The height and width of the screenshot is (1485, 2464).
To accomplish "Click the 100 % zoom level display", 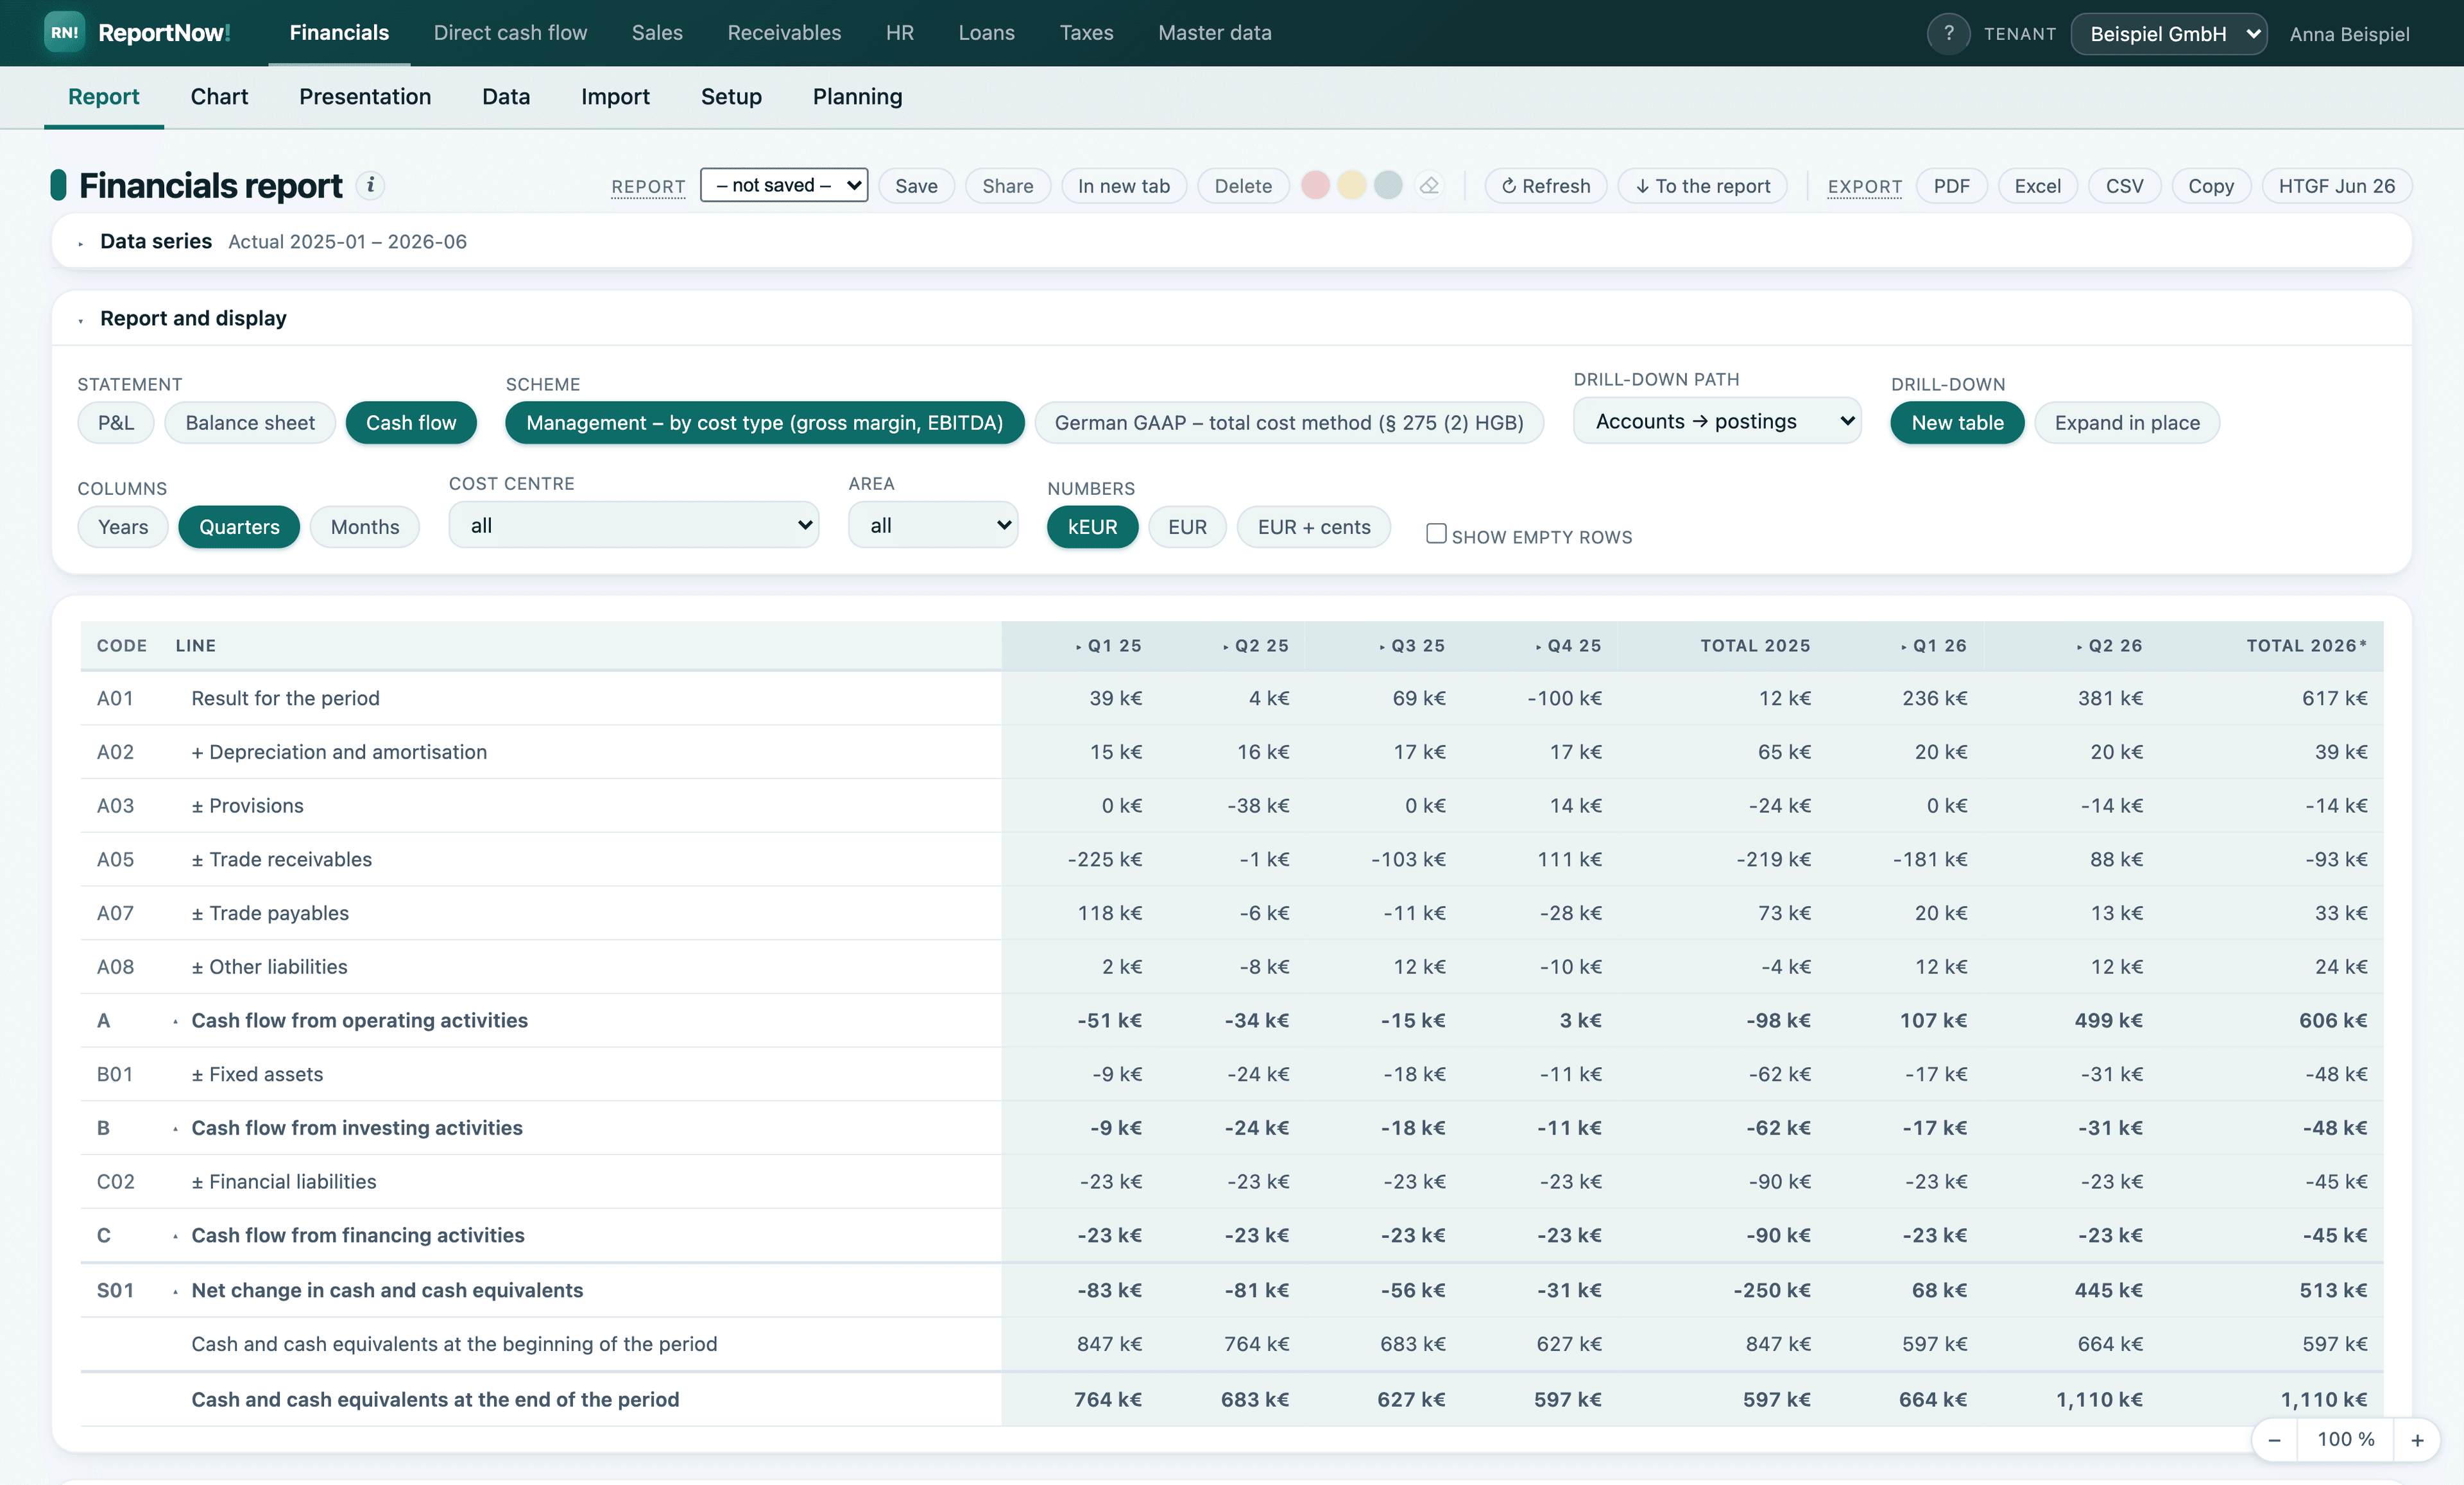I will [2345, 1440].
